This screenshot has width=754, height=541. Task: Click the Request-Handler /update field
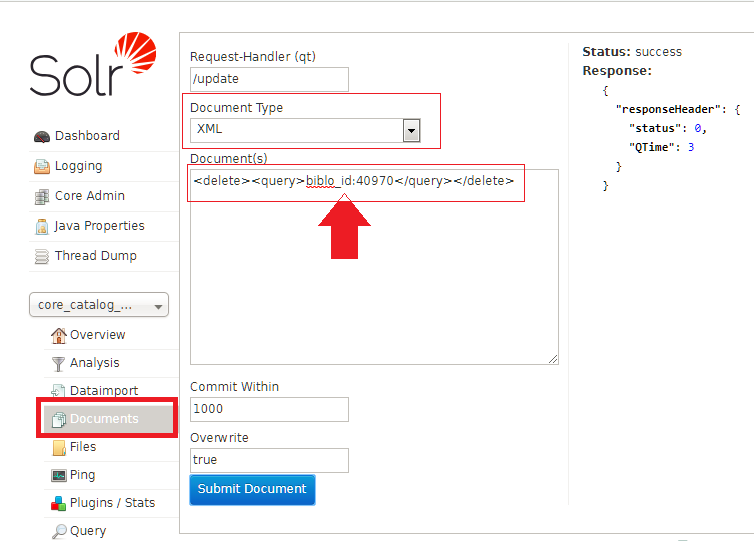point(269,79)
